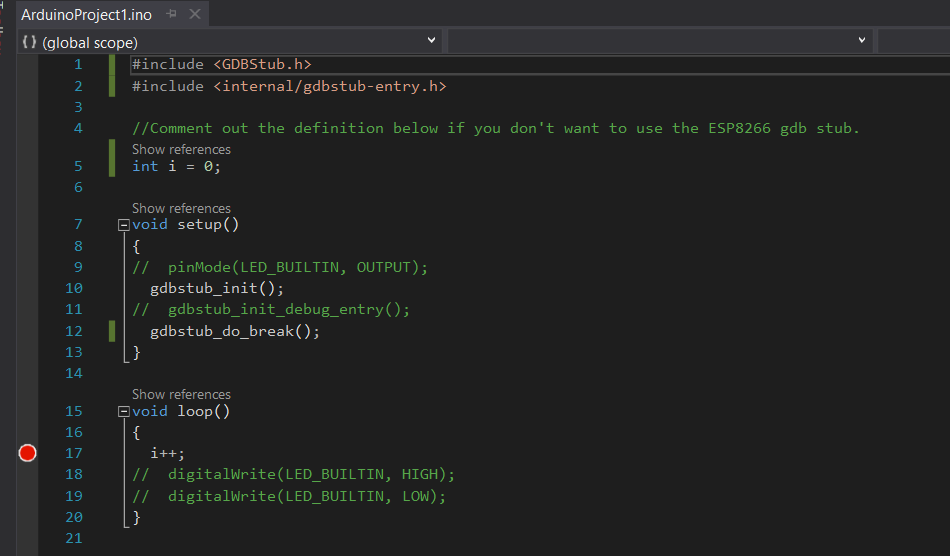Viewport: 950px width, 556px height.
Task: Click the i++; statement
Action: click(167, 454)
